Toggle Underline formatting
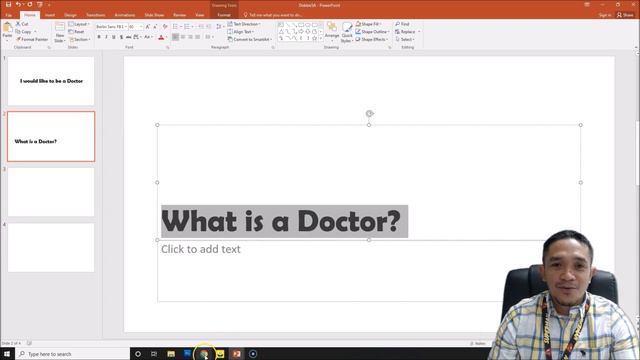 pyautogui.click(x=113, y=37)
